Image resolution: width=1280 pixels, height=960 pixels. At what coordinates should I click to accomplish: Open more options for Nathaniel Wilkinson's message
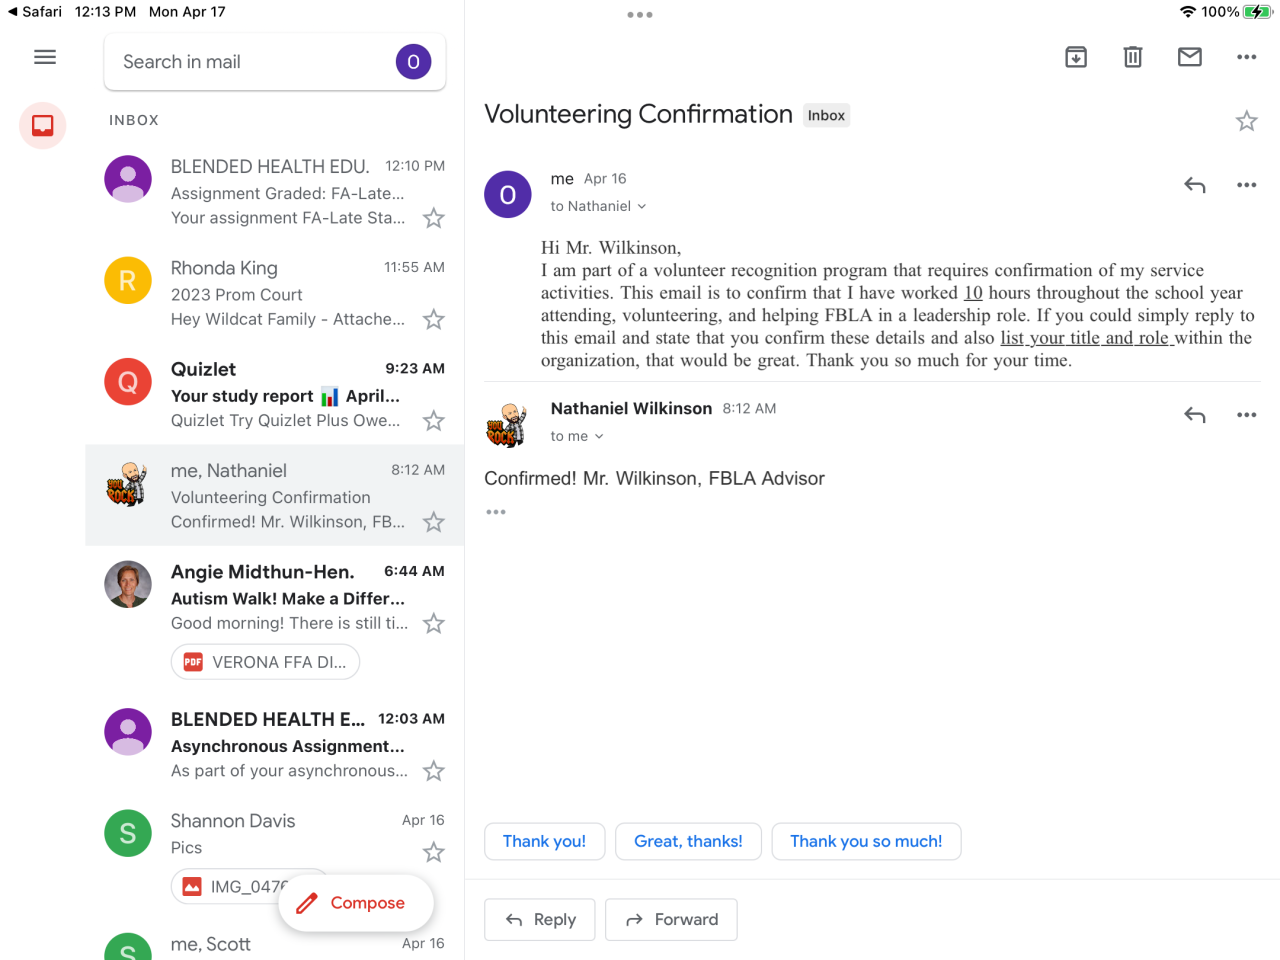pyautogui.click(x=1246, y=415)
